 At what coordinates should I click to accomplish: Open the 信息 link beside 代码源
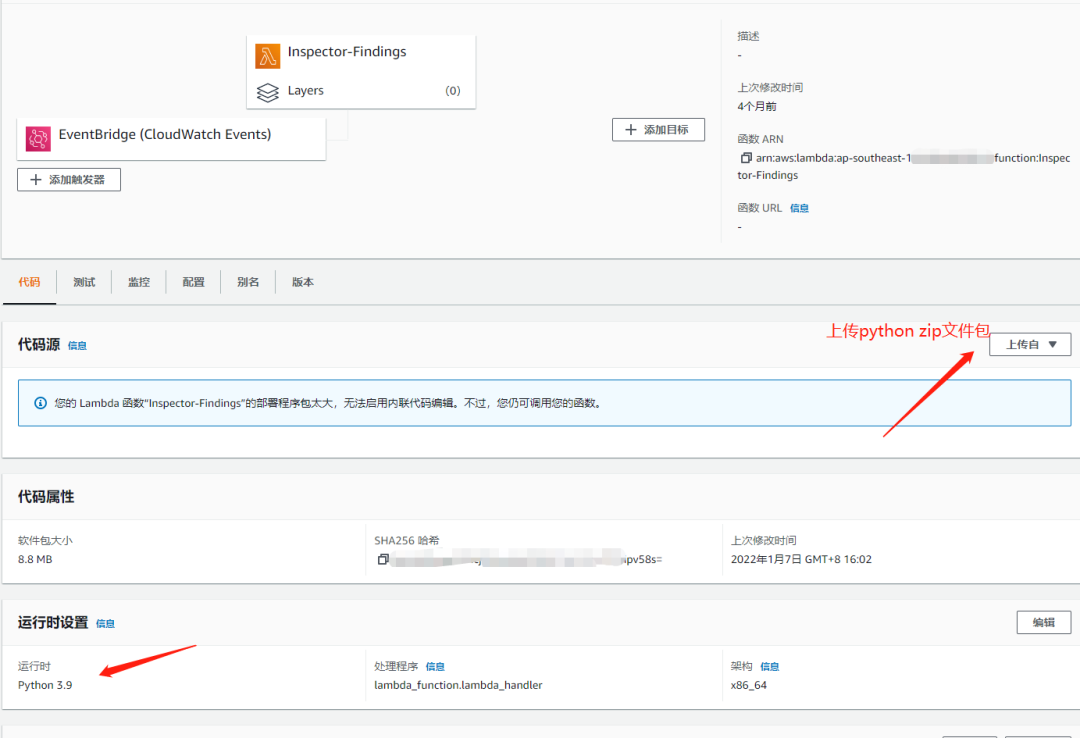(77, 346)
